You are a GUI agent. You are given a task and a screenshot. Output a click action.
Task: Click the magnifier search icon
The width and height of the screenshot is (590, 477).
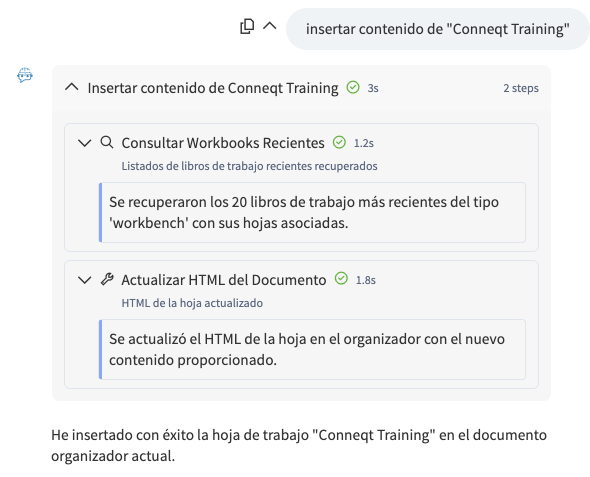coord(107,143)
